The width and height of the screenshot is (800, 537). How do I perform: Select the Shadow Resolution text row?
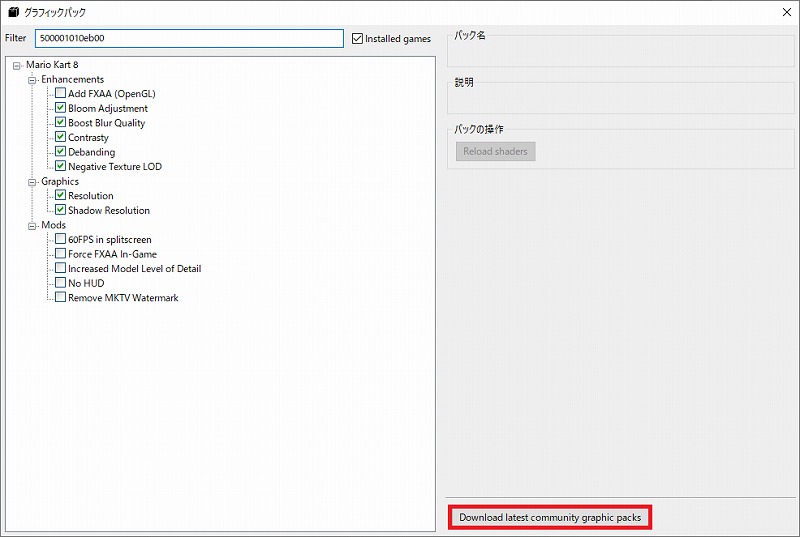tap(109, 211)
